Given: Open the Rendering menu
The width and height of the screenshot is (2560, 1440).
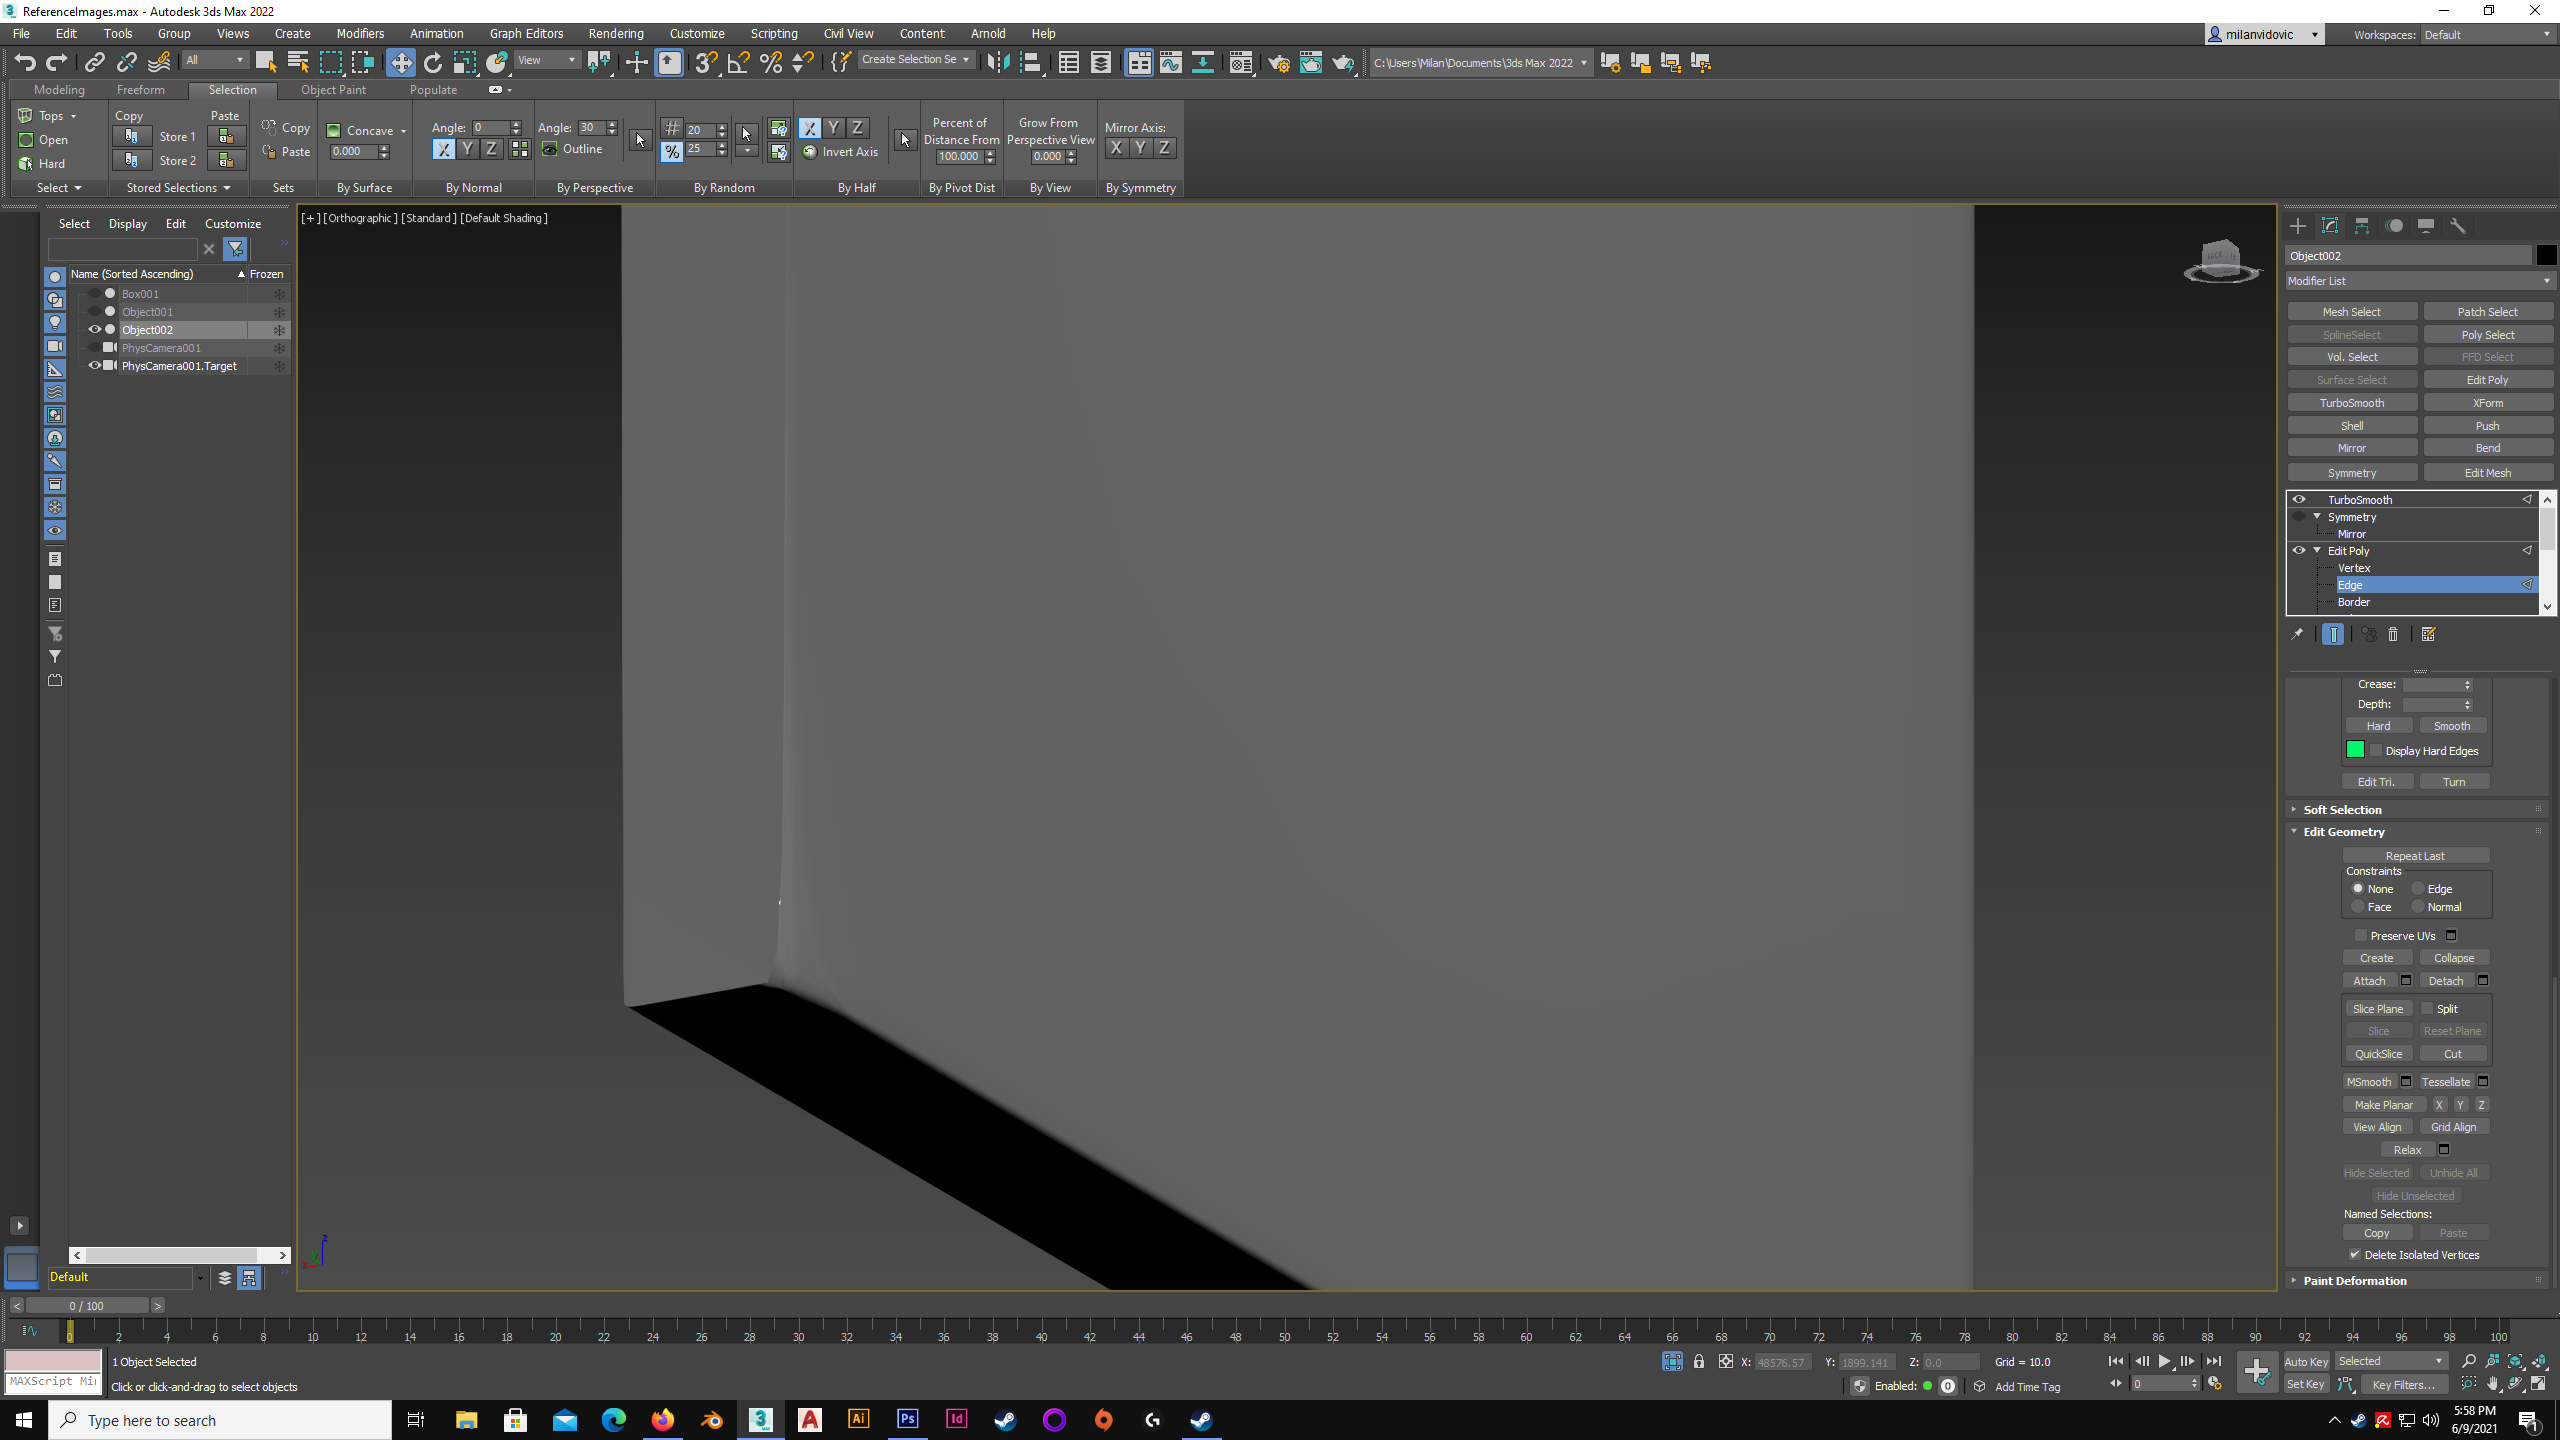Looking at the screenshot, I should pyautogui.click(x=615, y=33).
